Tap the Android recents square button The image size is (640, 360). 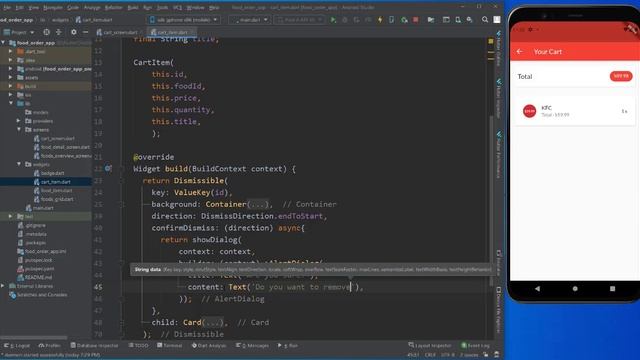[x=612, y=289]
